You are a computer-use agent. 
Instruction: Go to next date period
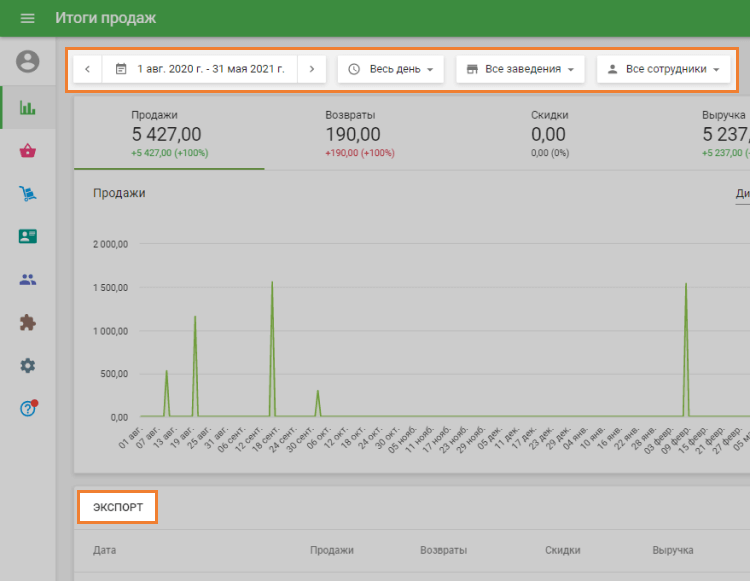point(312,69)
